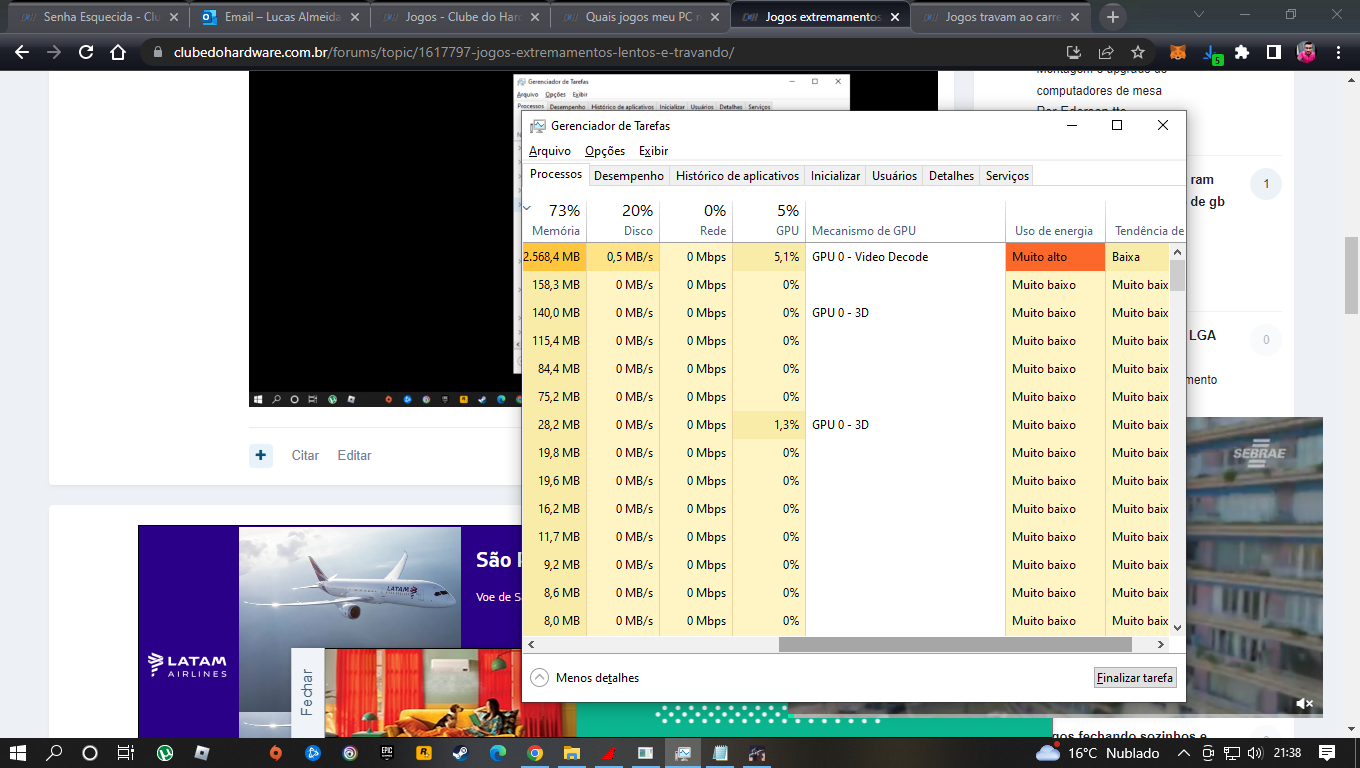
Task: Unmute the SEBRAE video ad
Action: click(x=1304, y=704)
